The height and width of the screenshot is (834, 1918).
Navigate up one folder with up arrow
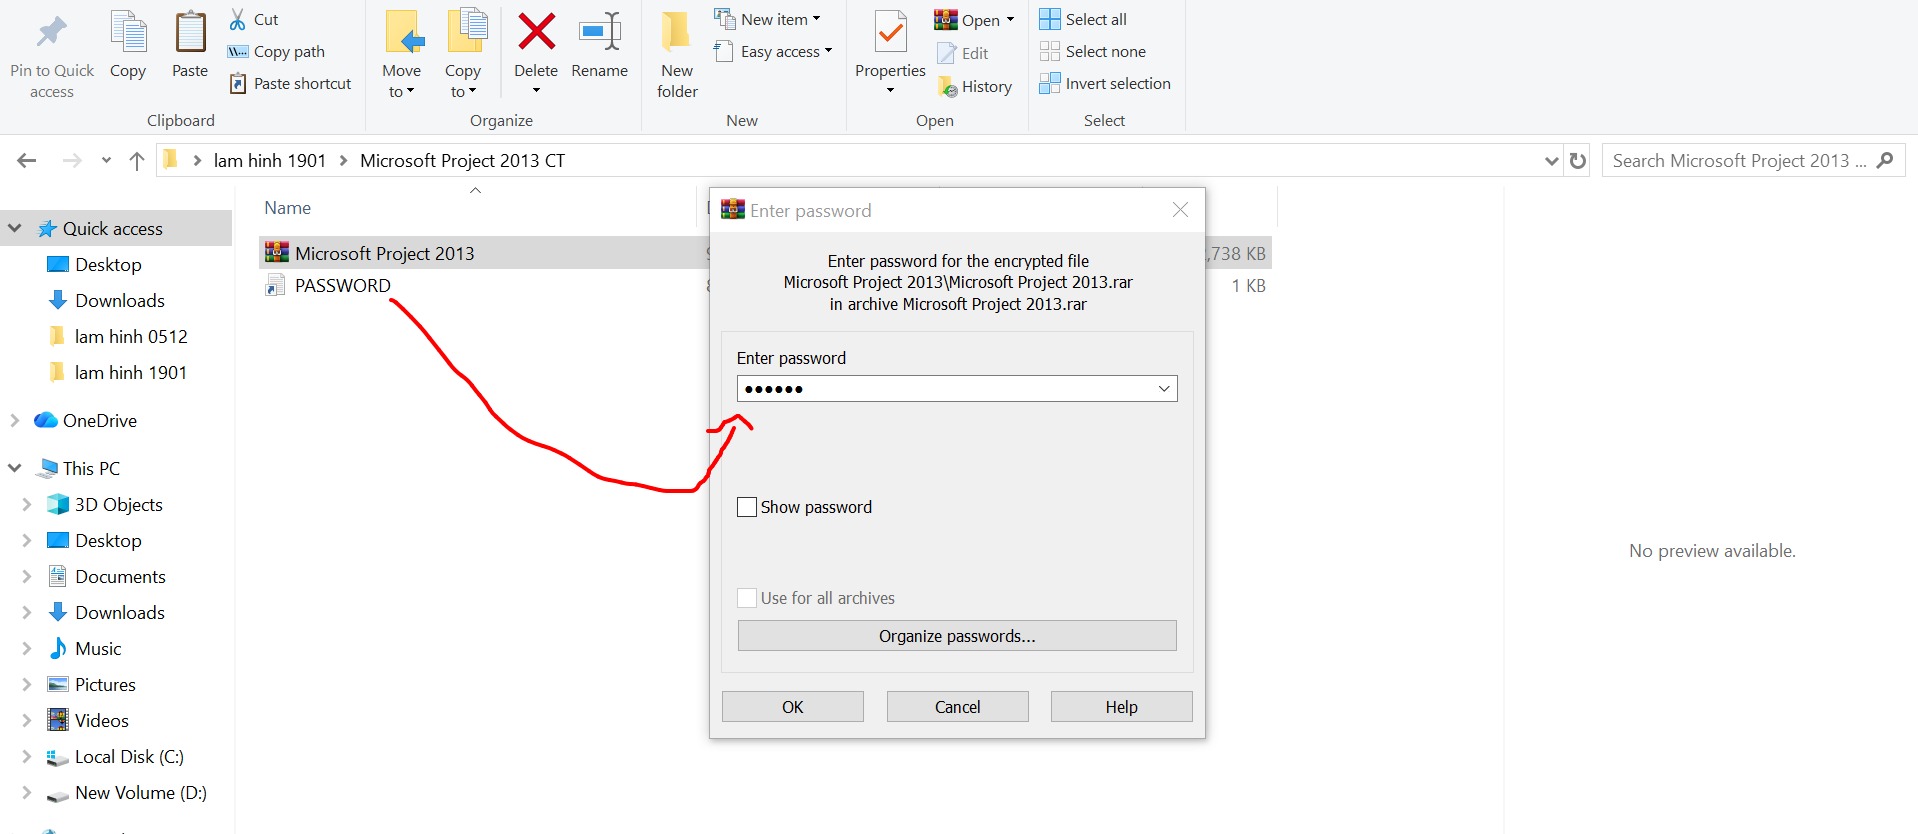point(137,161)
